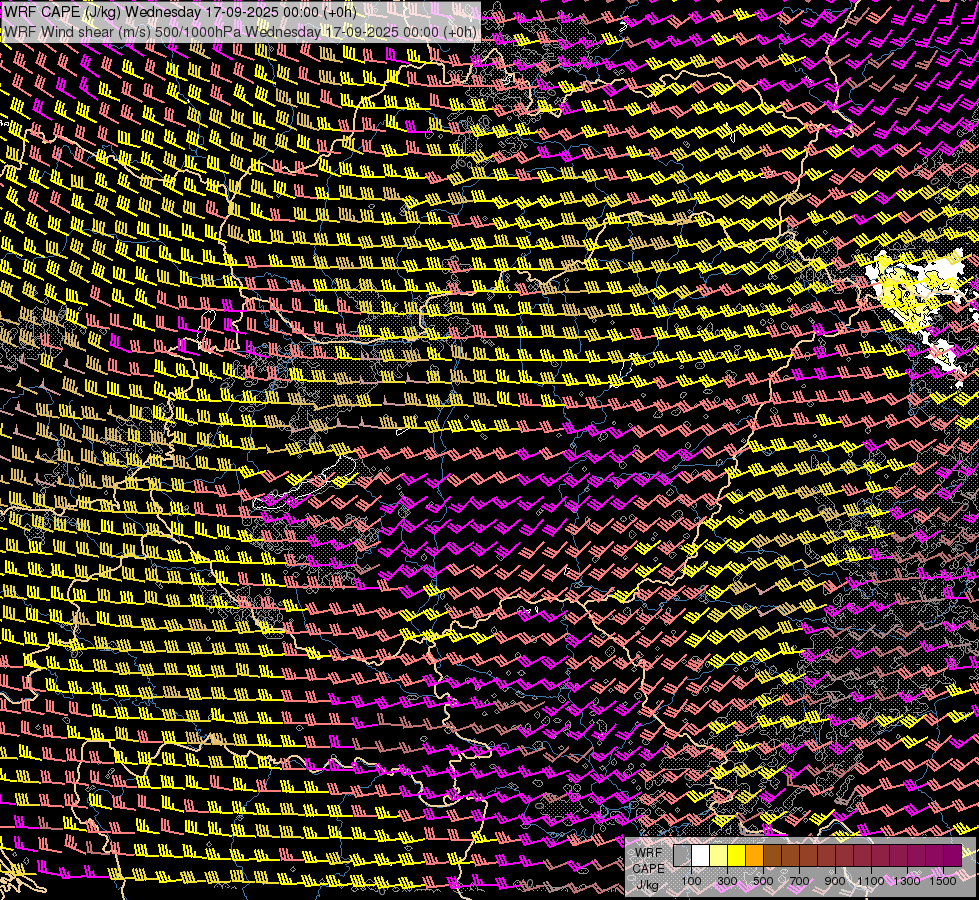
Task: Click the WRF Wind shear title line
Action: [x=240, y=31]
